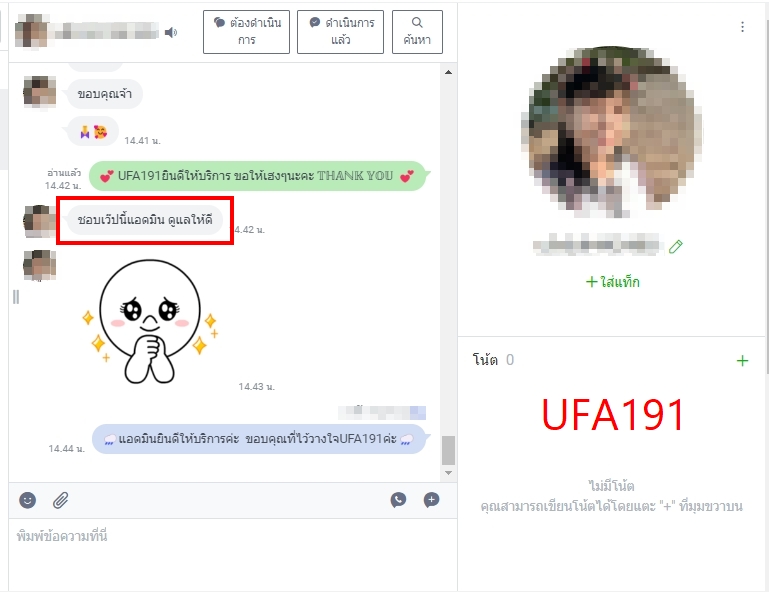Click the panel resize handle left of sticker
769x592 pixels.
coord(16,297)
